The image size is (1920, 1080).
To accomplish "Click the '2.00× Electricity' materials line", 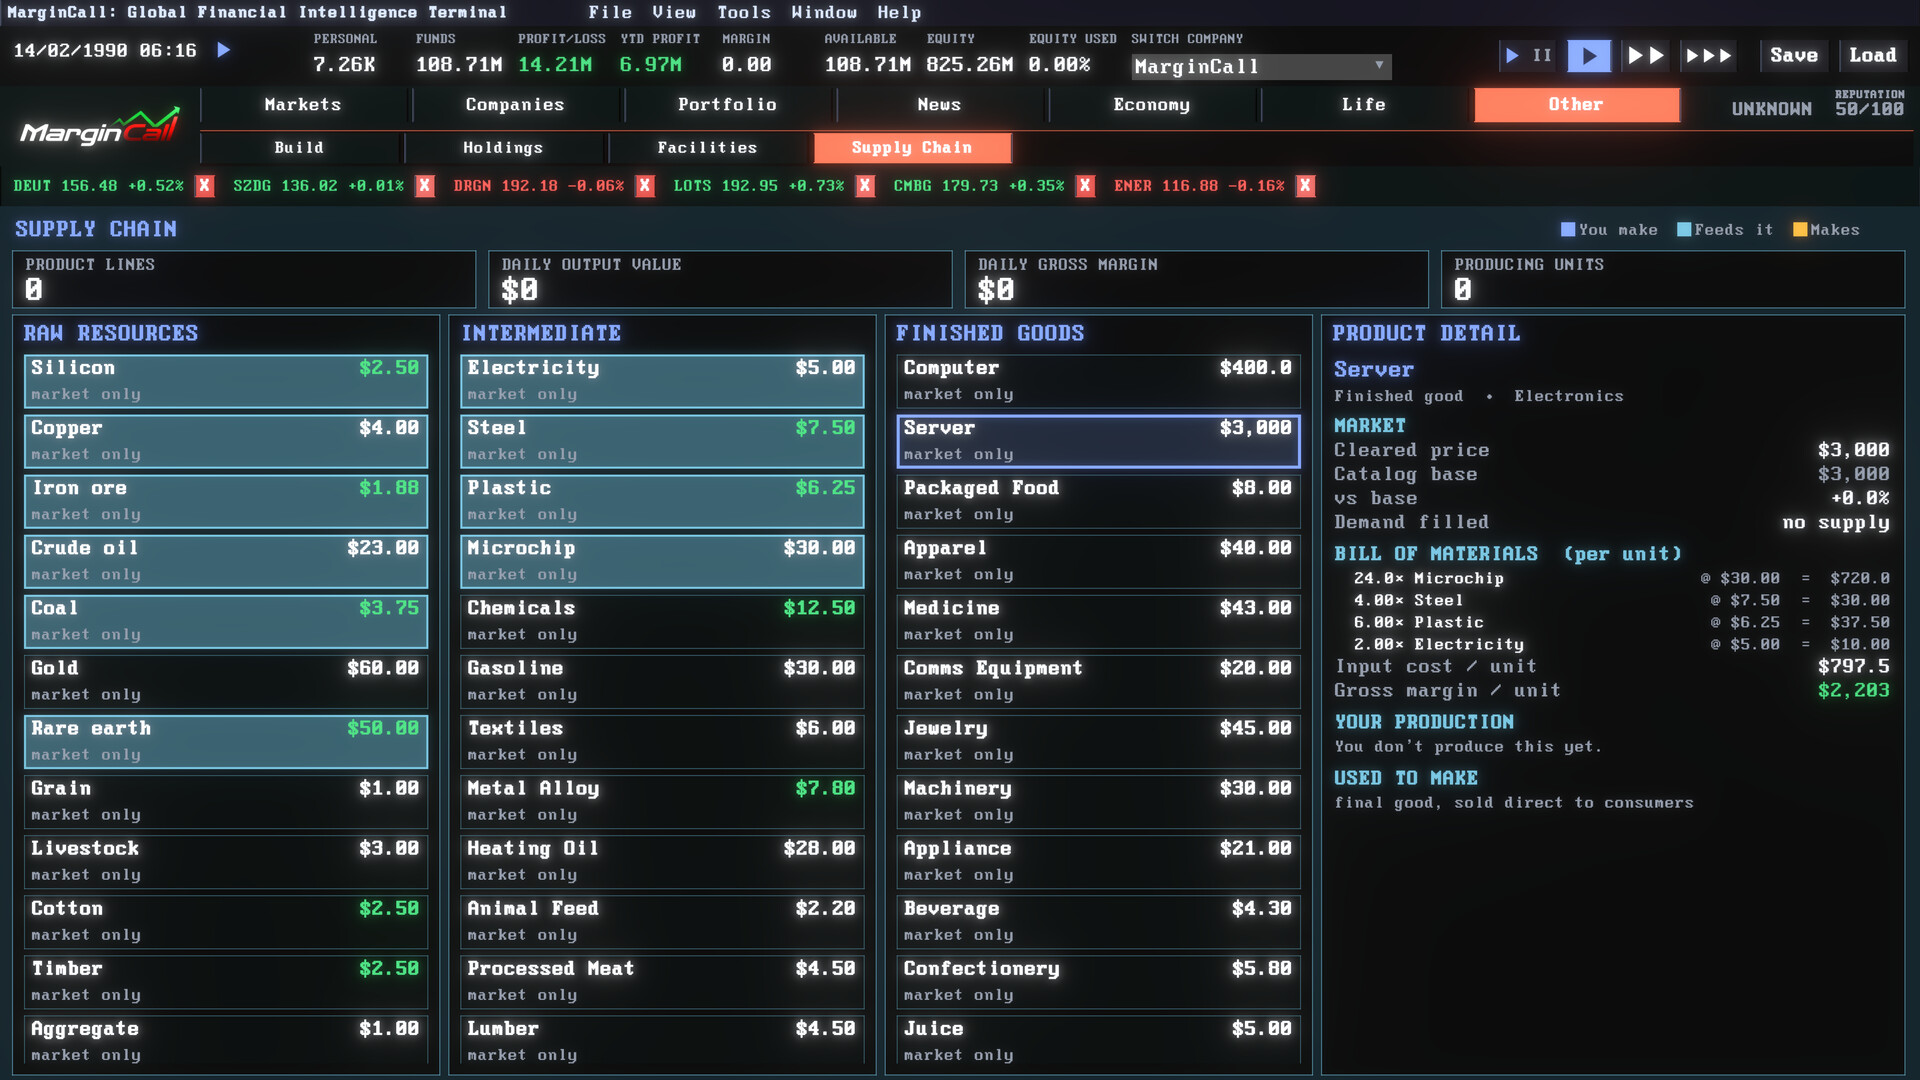I will (1621, 644).
